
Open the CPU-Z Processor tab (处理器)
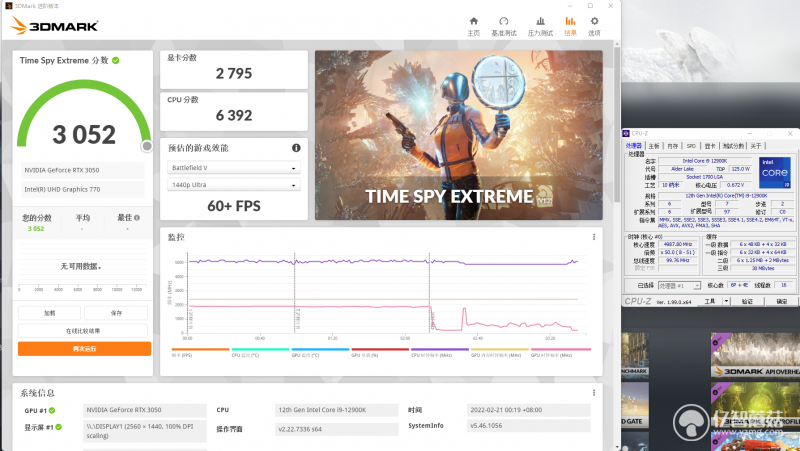(x=634, y=146)
